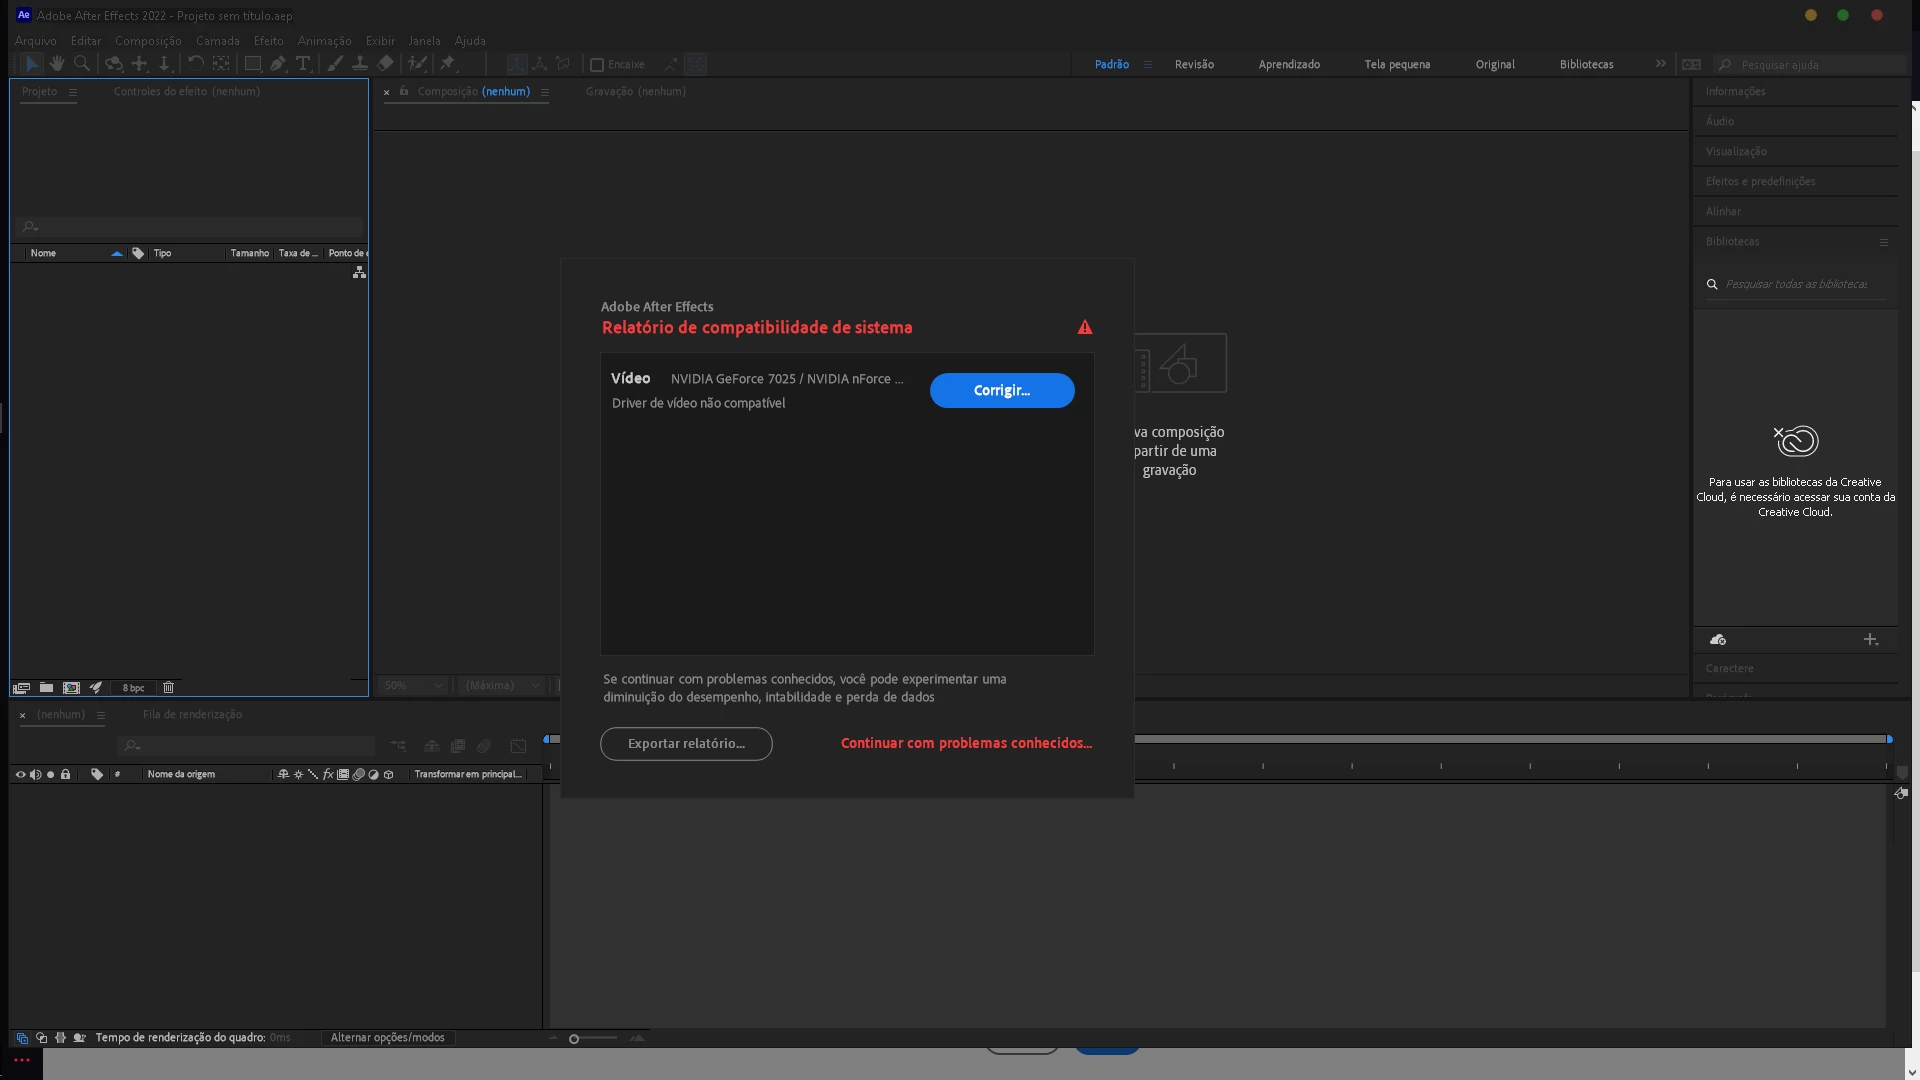This screenshot has width=1920, height=1080.
Task: Select the Pen tool
Action: pos(278,64)
